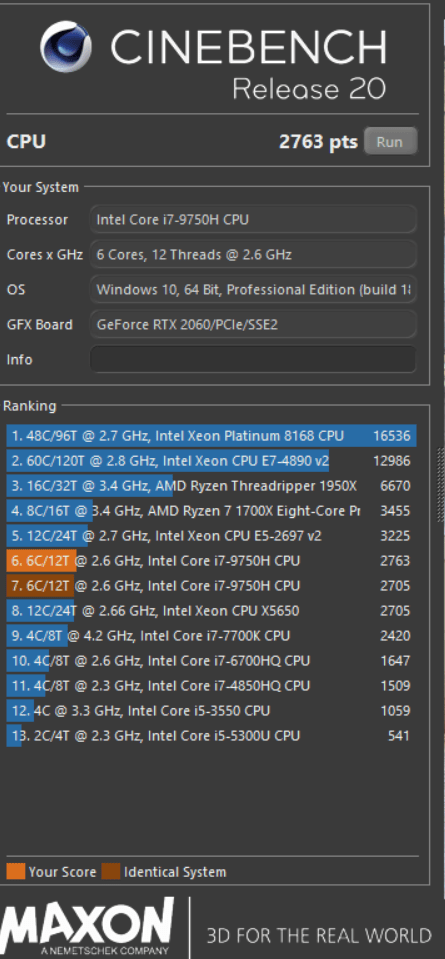Select Ryzen Threadripper 1950X ranking row
This screenshot has height=959, width=445.
coord(211,486)
